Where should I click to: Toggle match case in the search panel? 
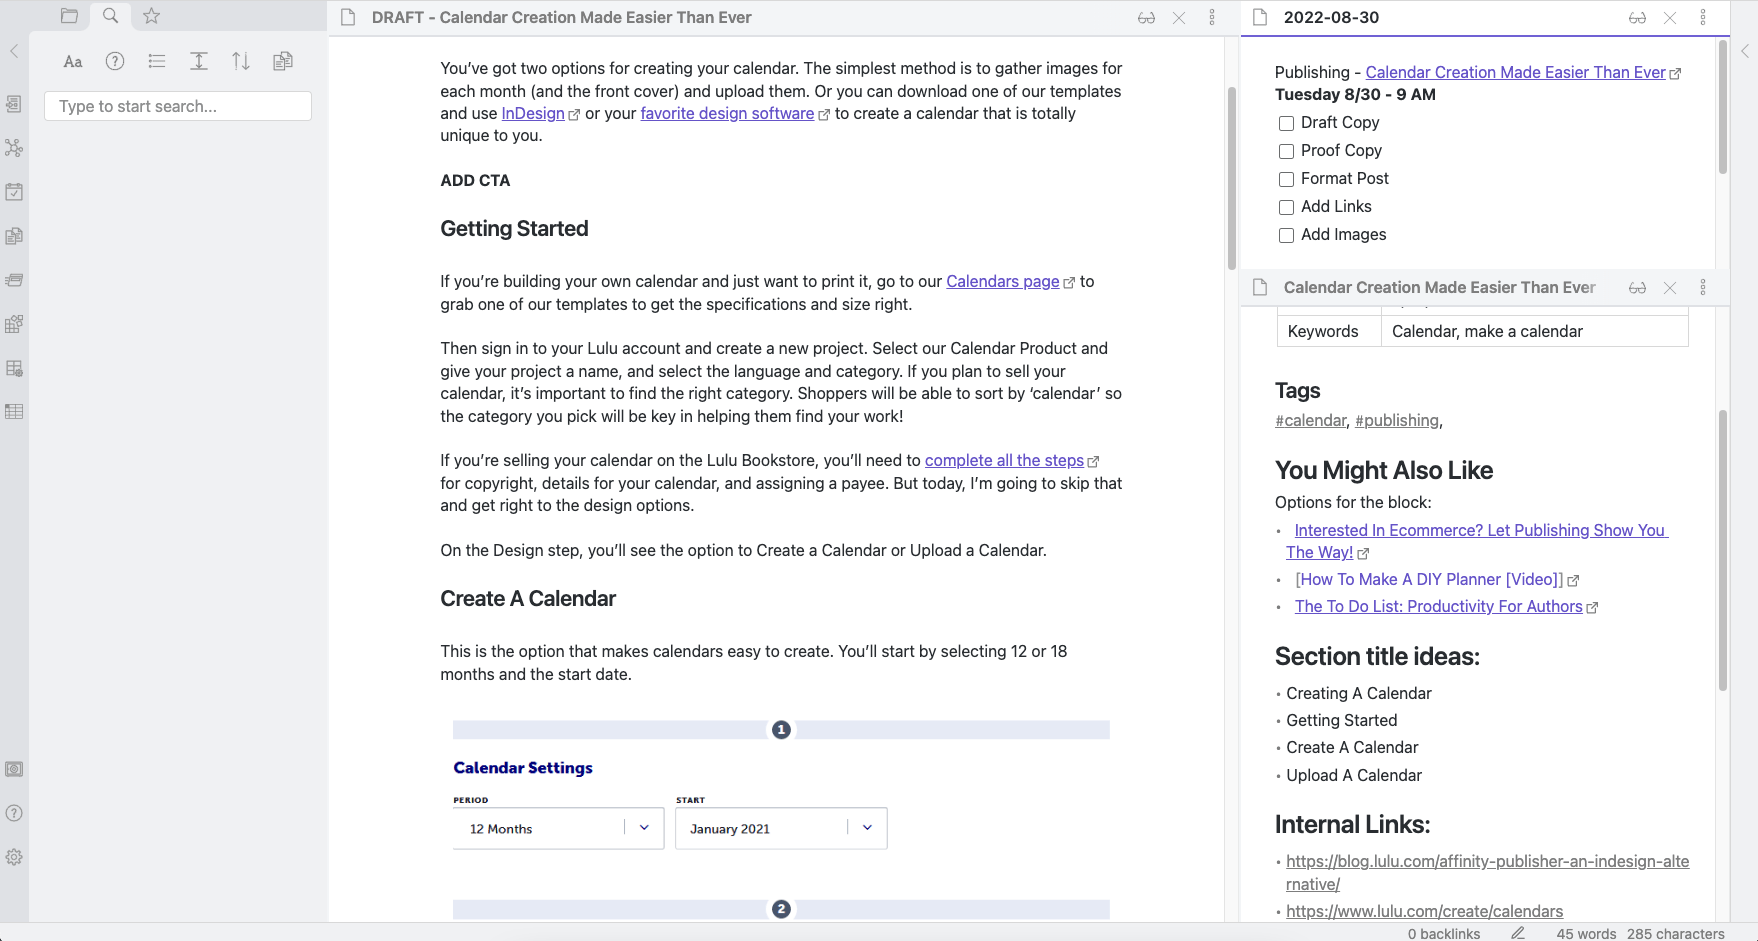coord(72,61)
